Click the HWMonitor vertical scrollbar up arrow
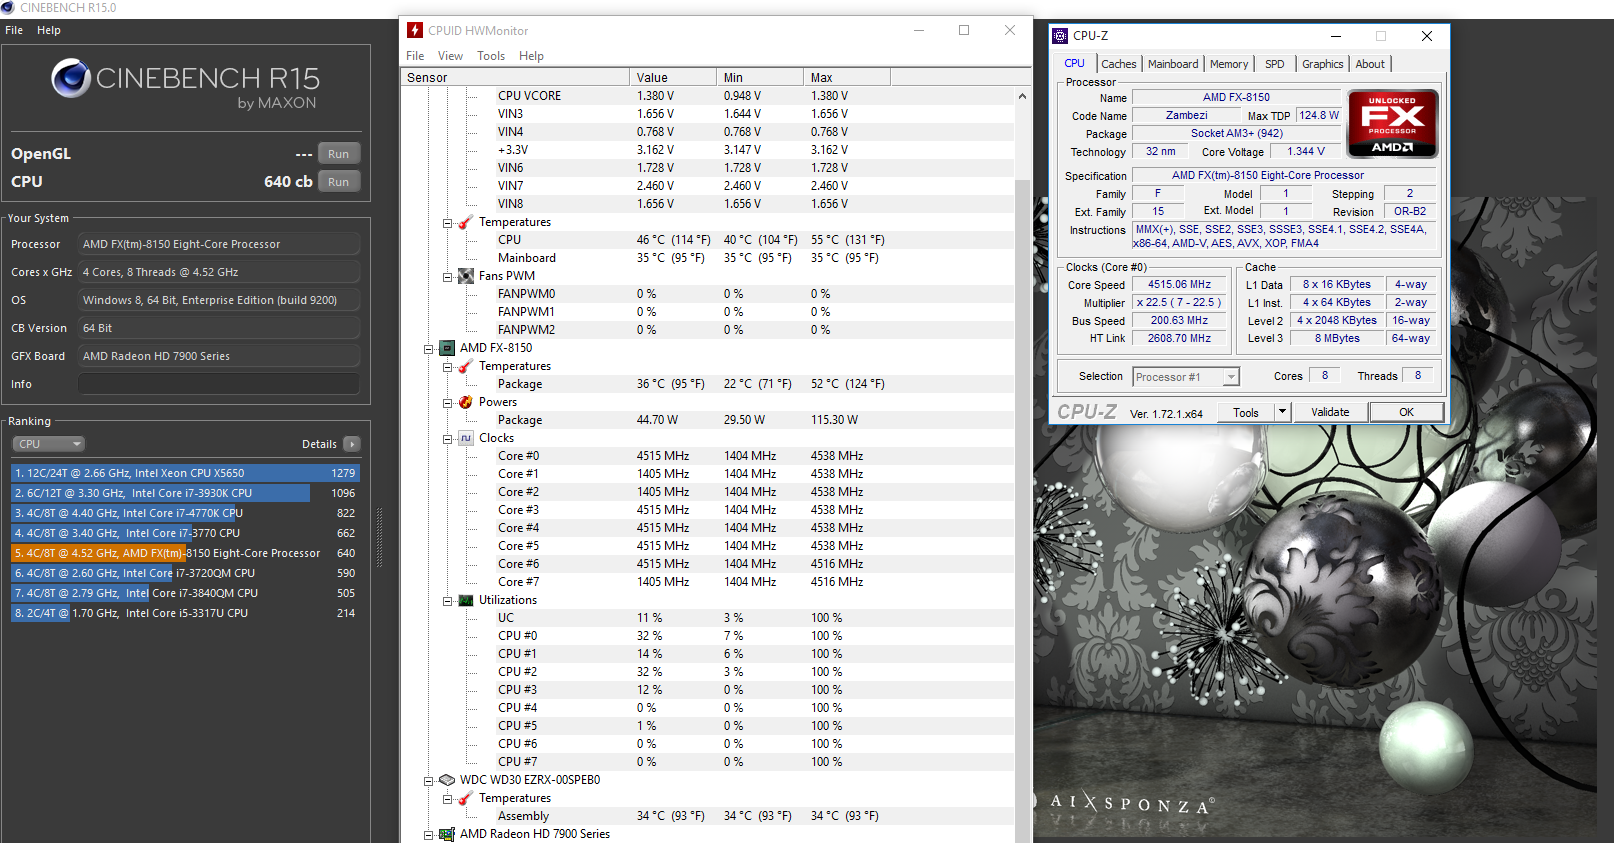Image resolution: width=1614 pixels, height=843 pixels. coord(1022,96)
